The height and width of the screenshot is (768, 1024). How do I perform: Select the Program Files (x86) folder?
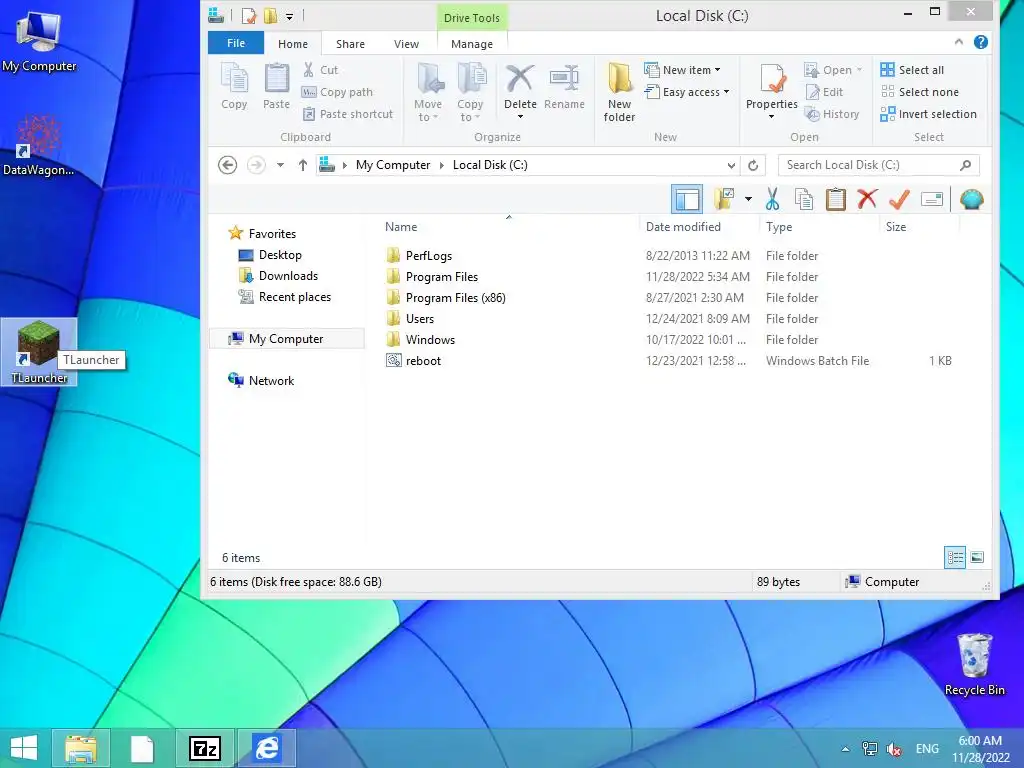coord(446,298)
